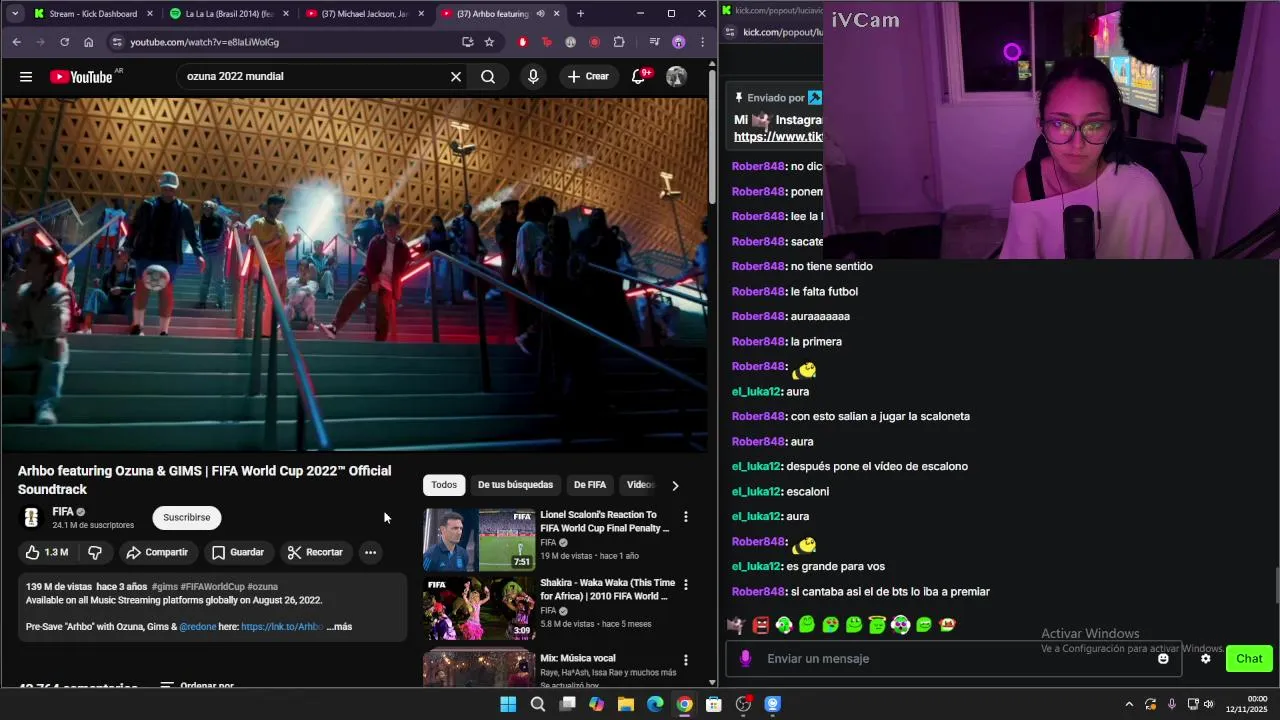Select the De tus búsquedas chip

515,485
